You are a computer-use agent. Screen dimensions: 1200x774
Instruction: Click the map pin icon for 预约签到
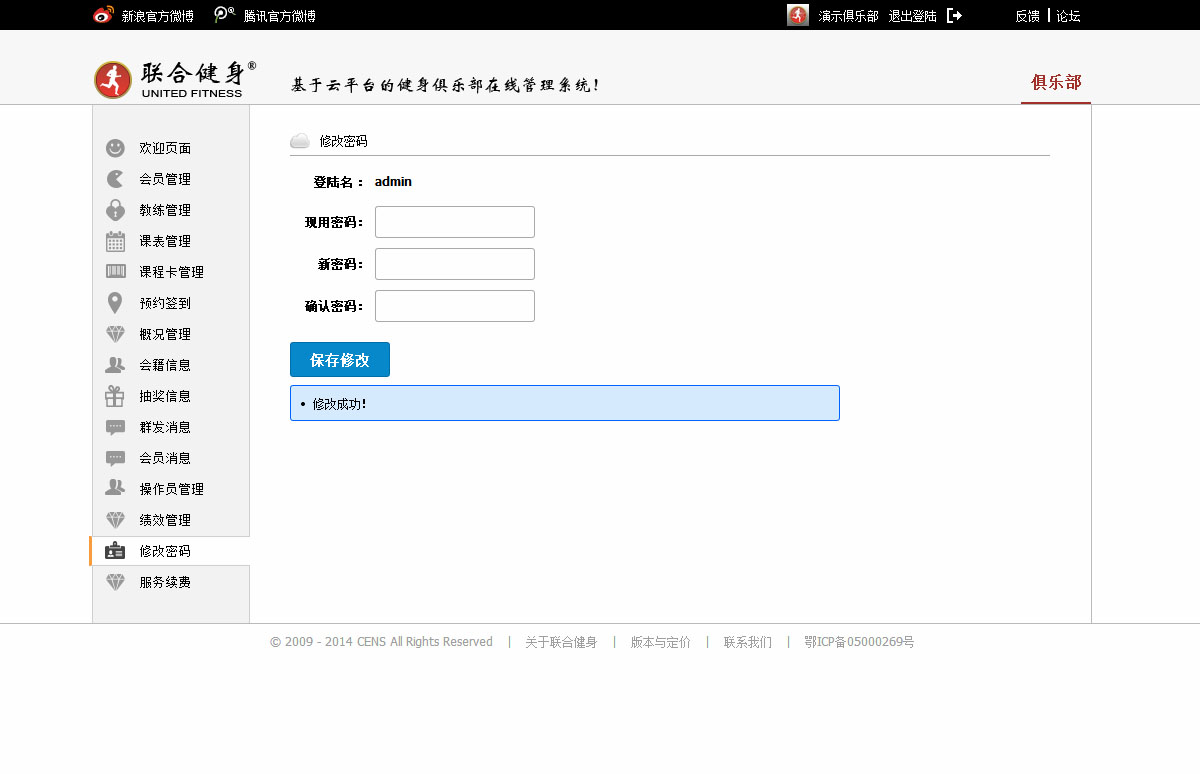pyautogui.click(x=115, y=303)
